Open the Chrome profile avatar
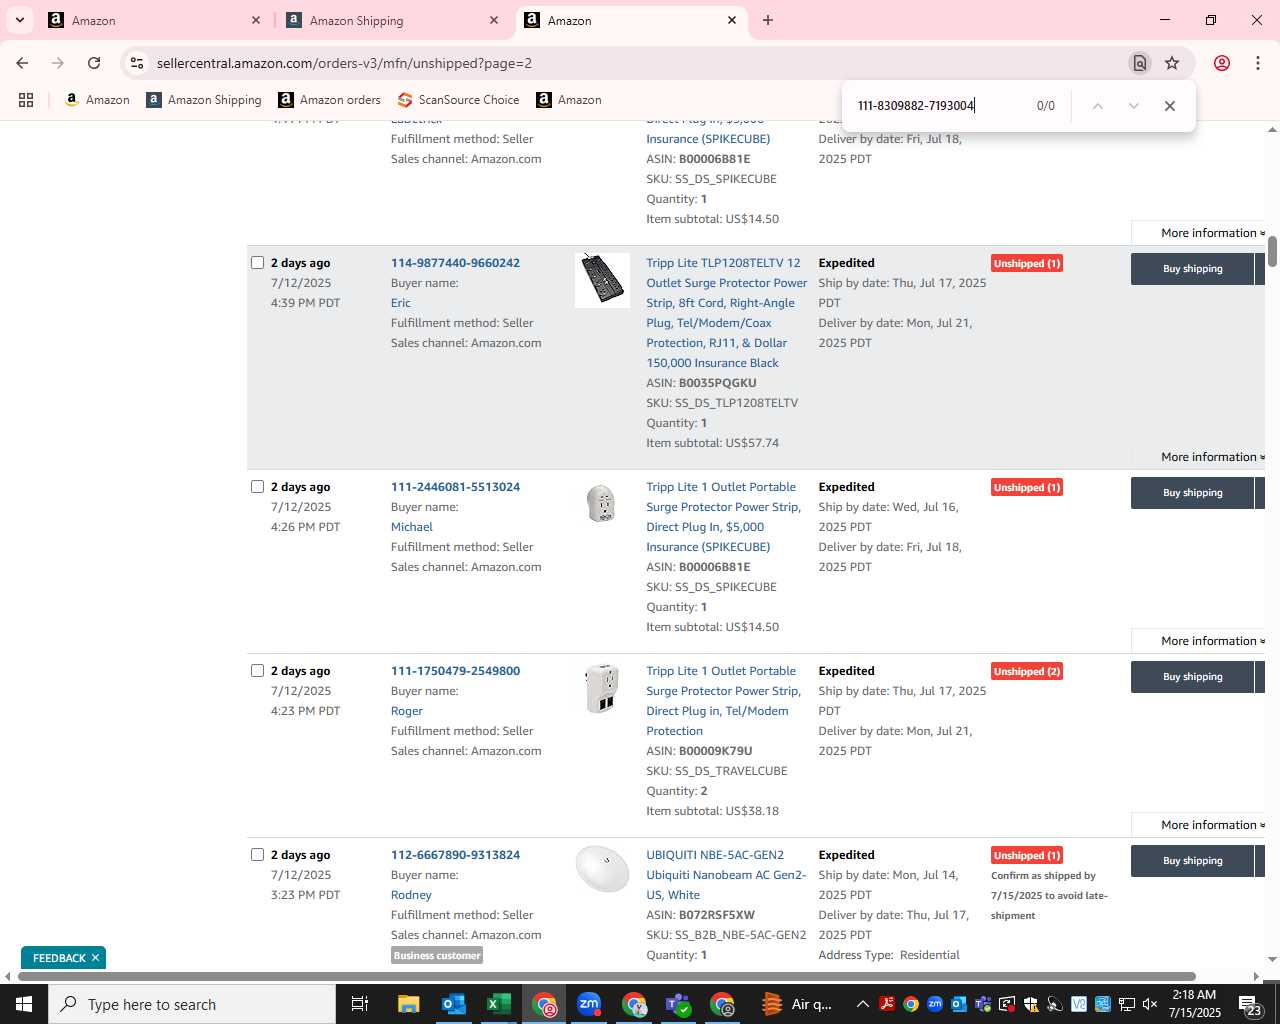Viewport: 1280px width, 1024px height. (x=1222, y=63)
